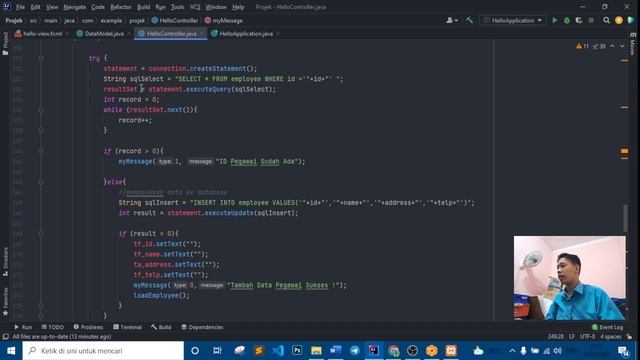Open the bottom Build tool window button
The width and height of the screenshot is (640, 360).
coord(161,327)
